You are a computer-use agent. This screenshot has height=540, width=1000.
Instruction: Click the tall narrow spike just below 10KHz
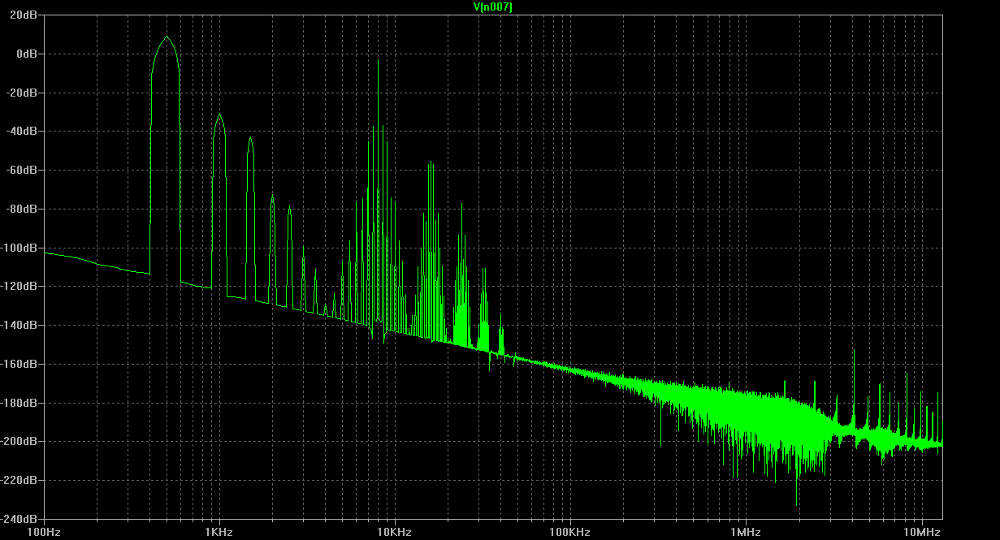pos(378,60)
